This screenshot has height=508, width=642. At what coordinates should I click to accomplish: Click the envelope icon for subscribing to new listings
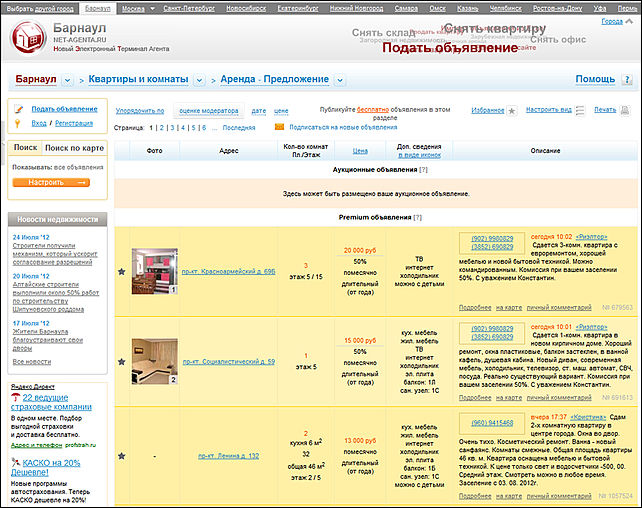[278, 128]
